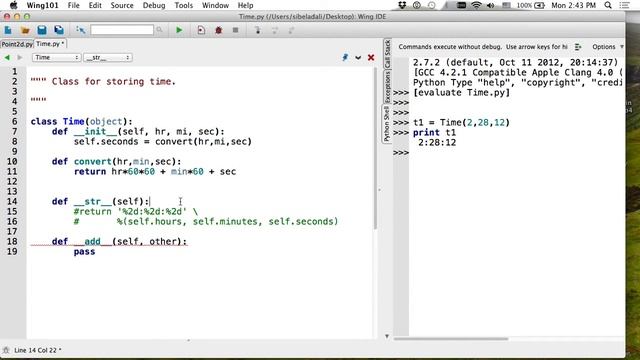This screenshot has width=640, height=360.
Task: Click the red bug debug icon
Action: click(x=218, y=30)
